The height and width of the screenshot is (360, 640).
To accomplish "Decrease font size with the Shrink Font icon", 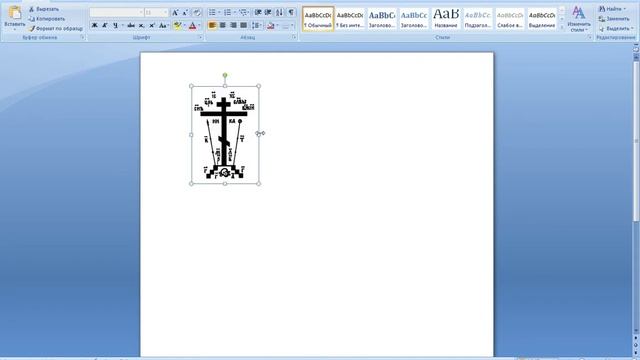I will [x=185, y=13].
